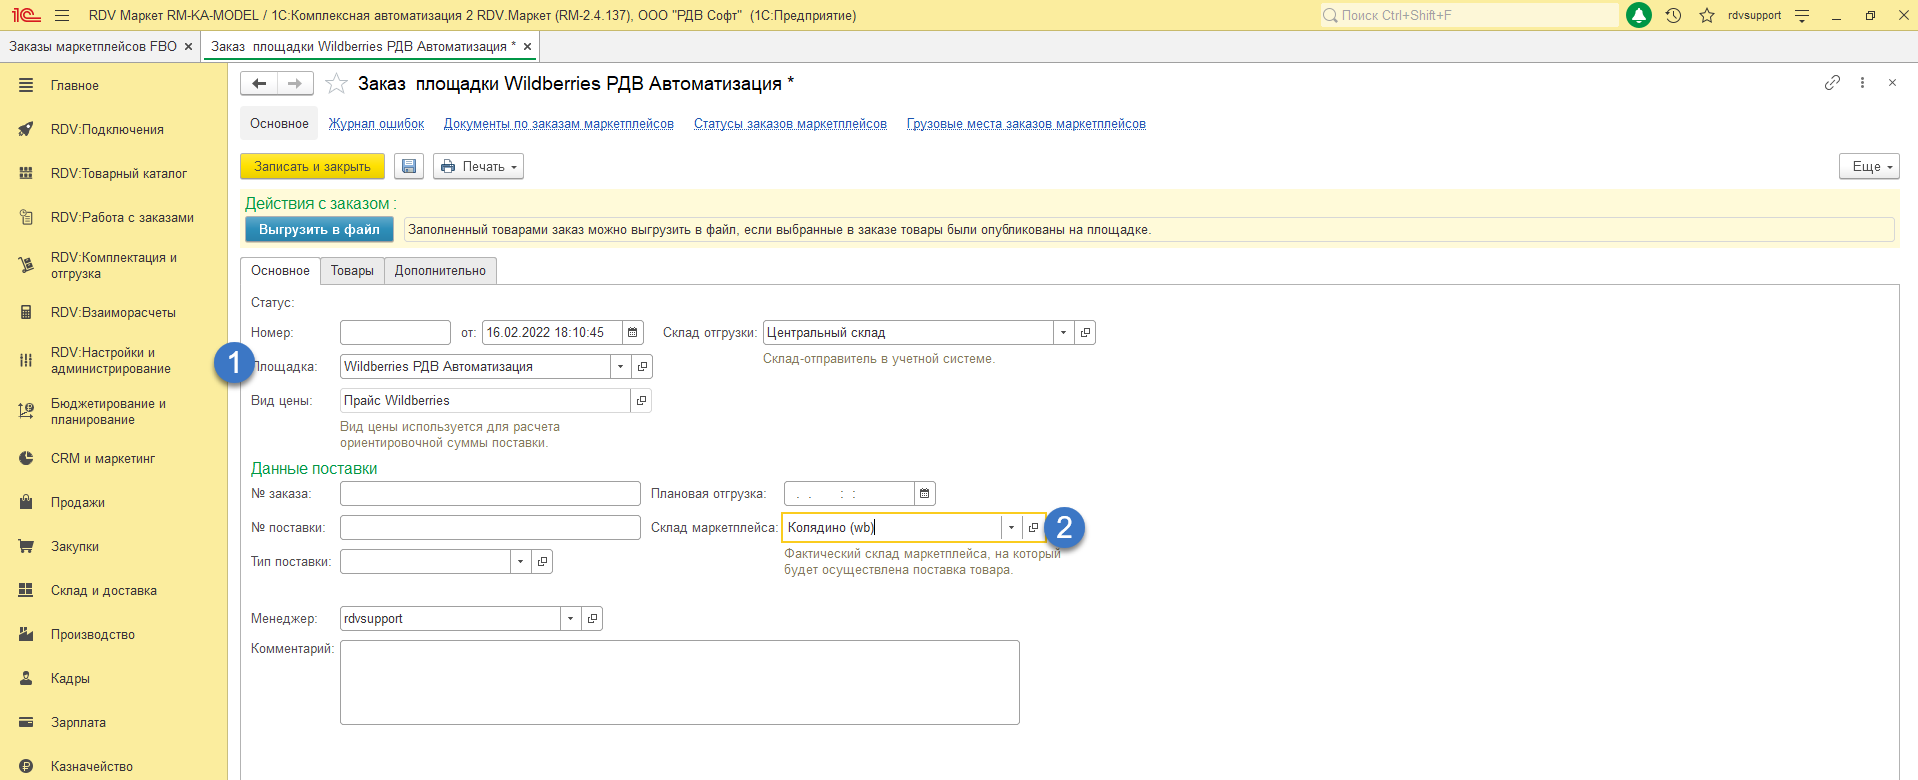Expand the Площадка dropdown list
1918x780 pixels.
[x=620, y=367]
